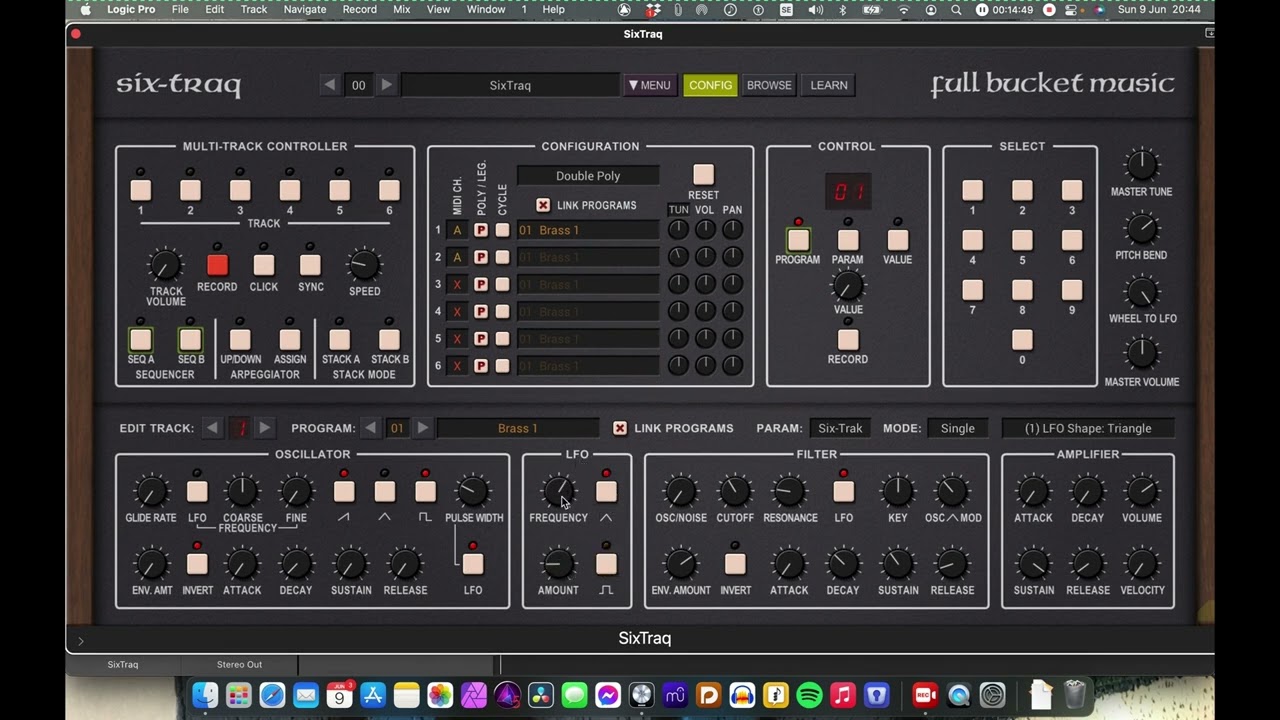Image resolution: width=1280 pixels, height=720 pixels.
Task: Click the TRACK VOLUME knob
Action: (x=165, y=265)
